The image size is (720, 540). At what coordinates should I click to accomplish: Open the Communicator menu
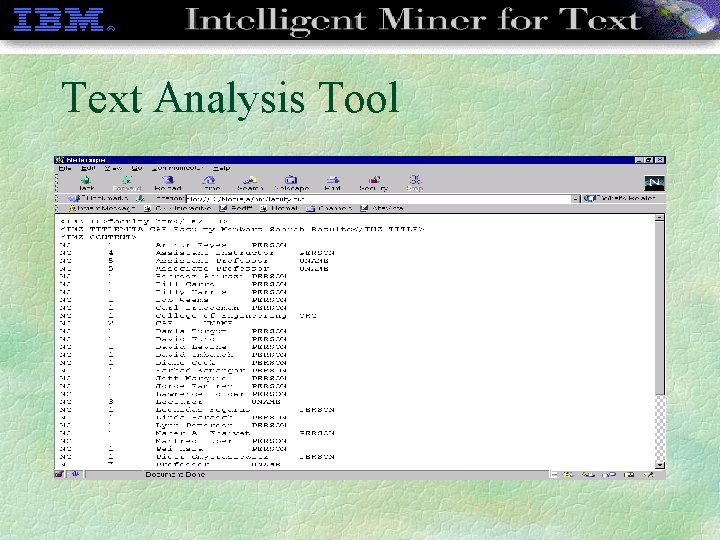[x=178, y=168]
